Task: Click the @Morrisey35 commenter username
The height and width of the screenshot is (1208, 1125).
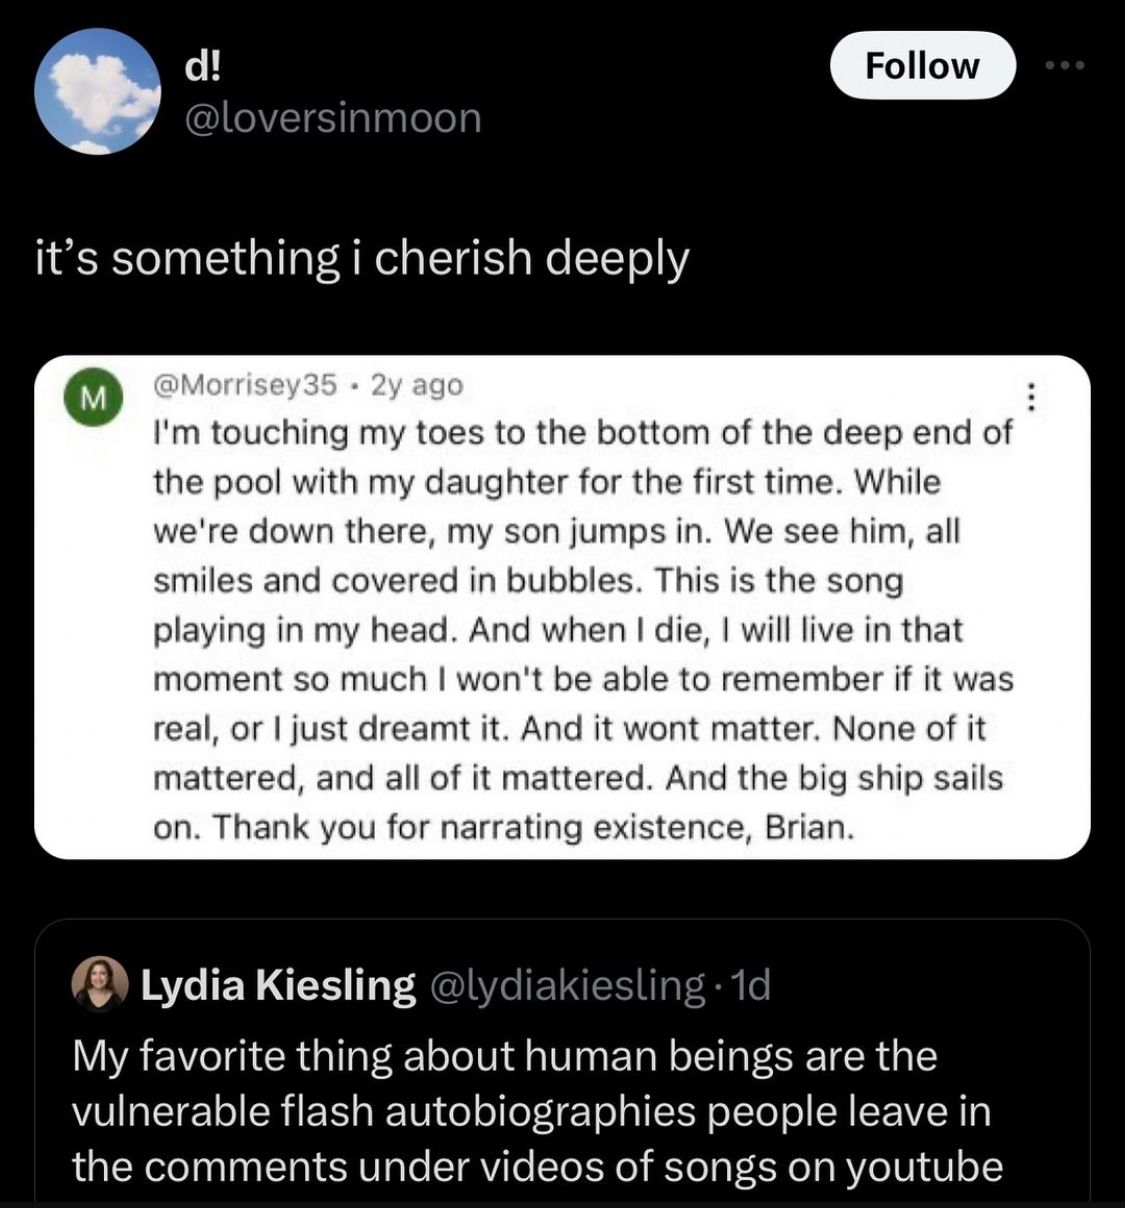Action: click(245, 384)
